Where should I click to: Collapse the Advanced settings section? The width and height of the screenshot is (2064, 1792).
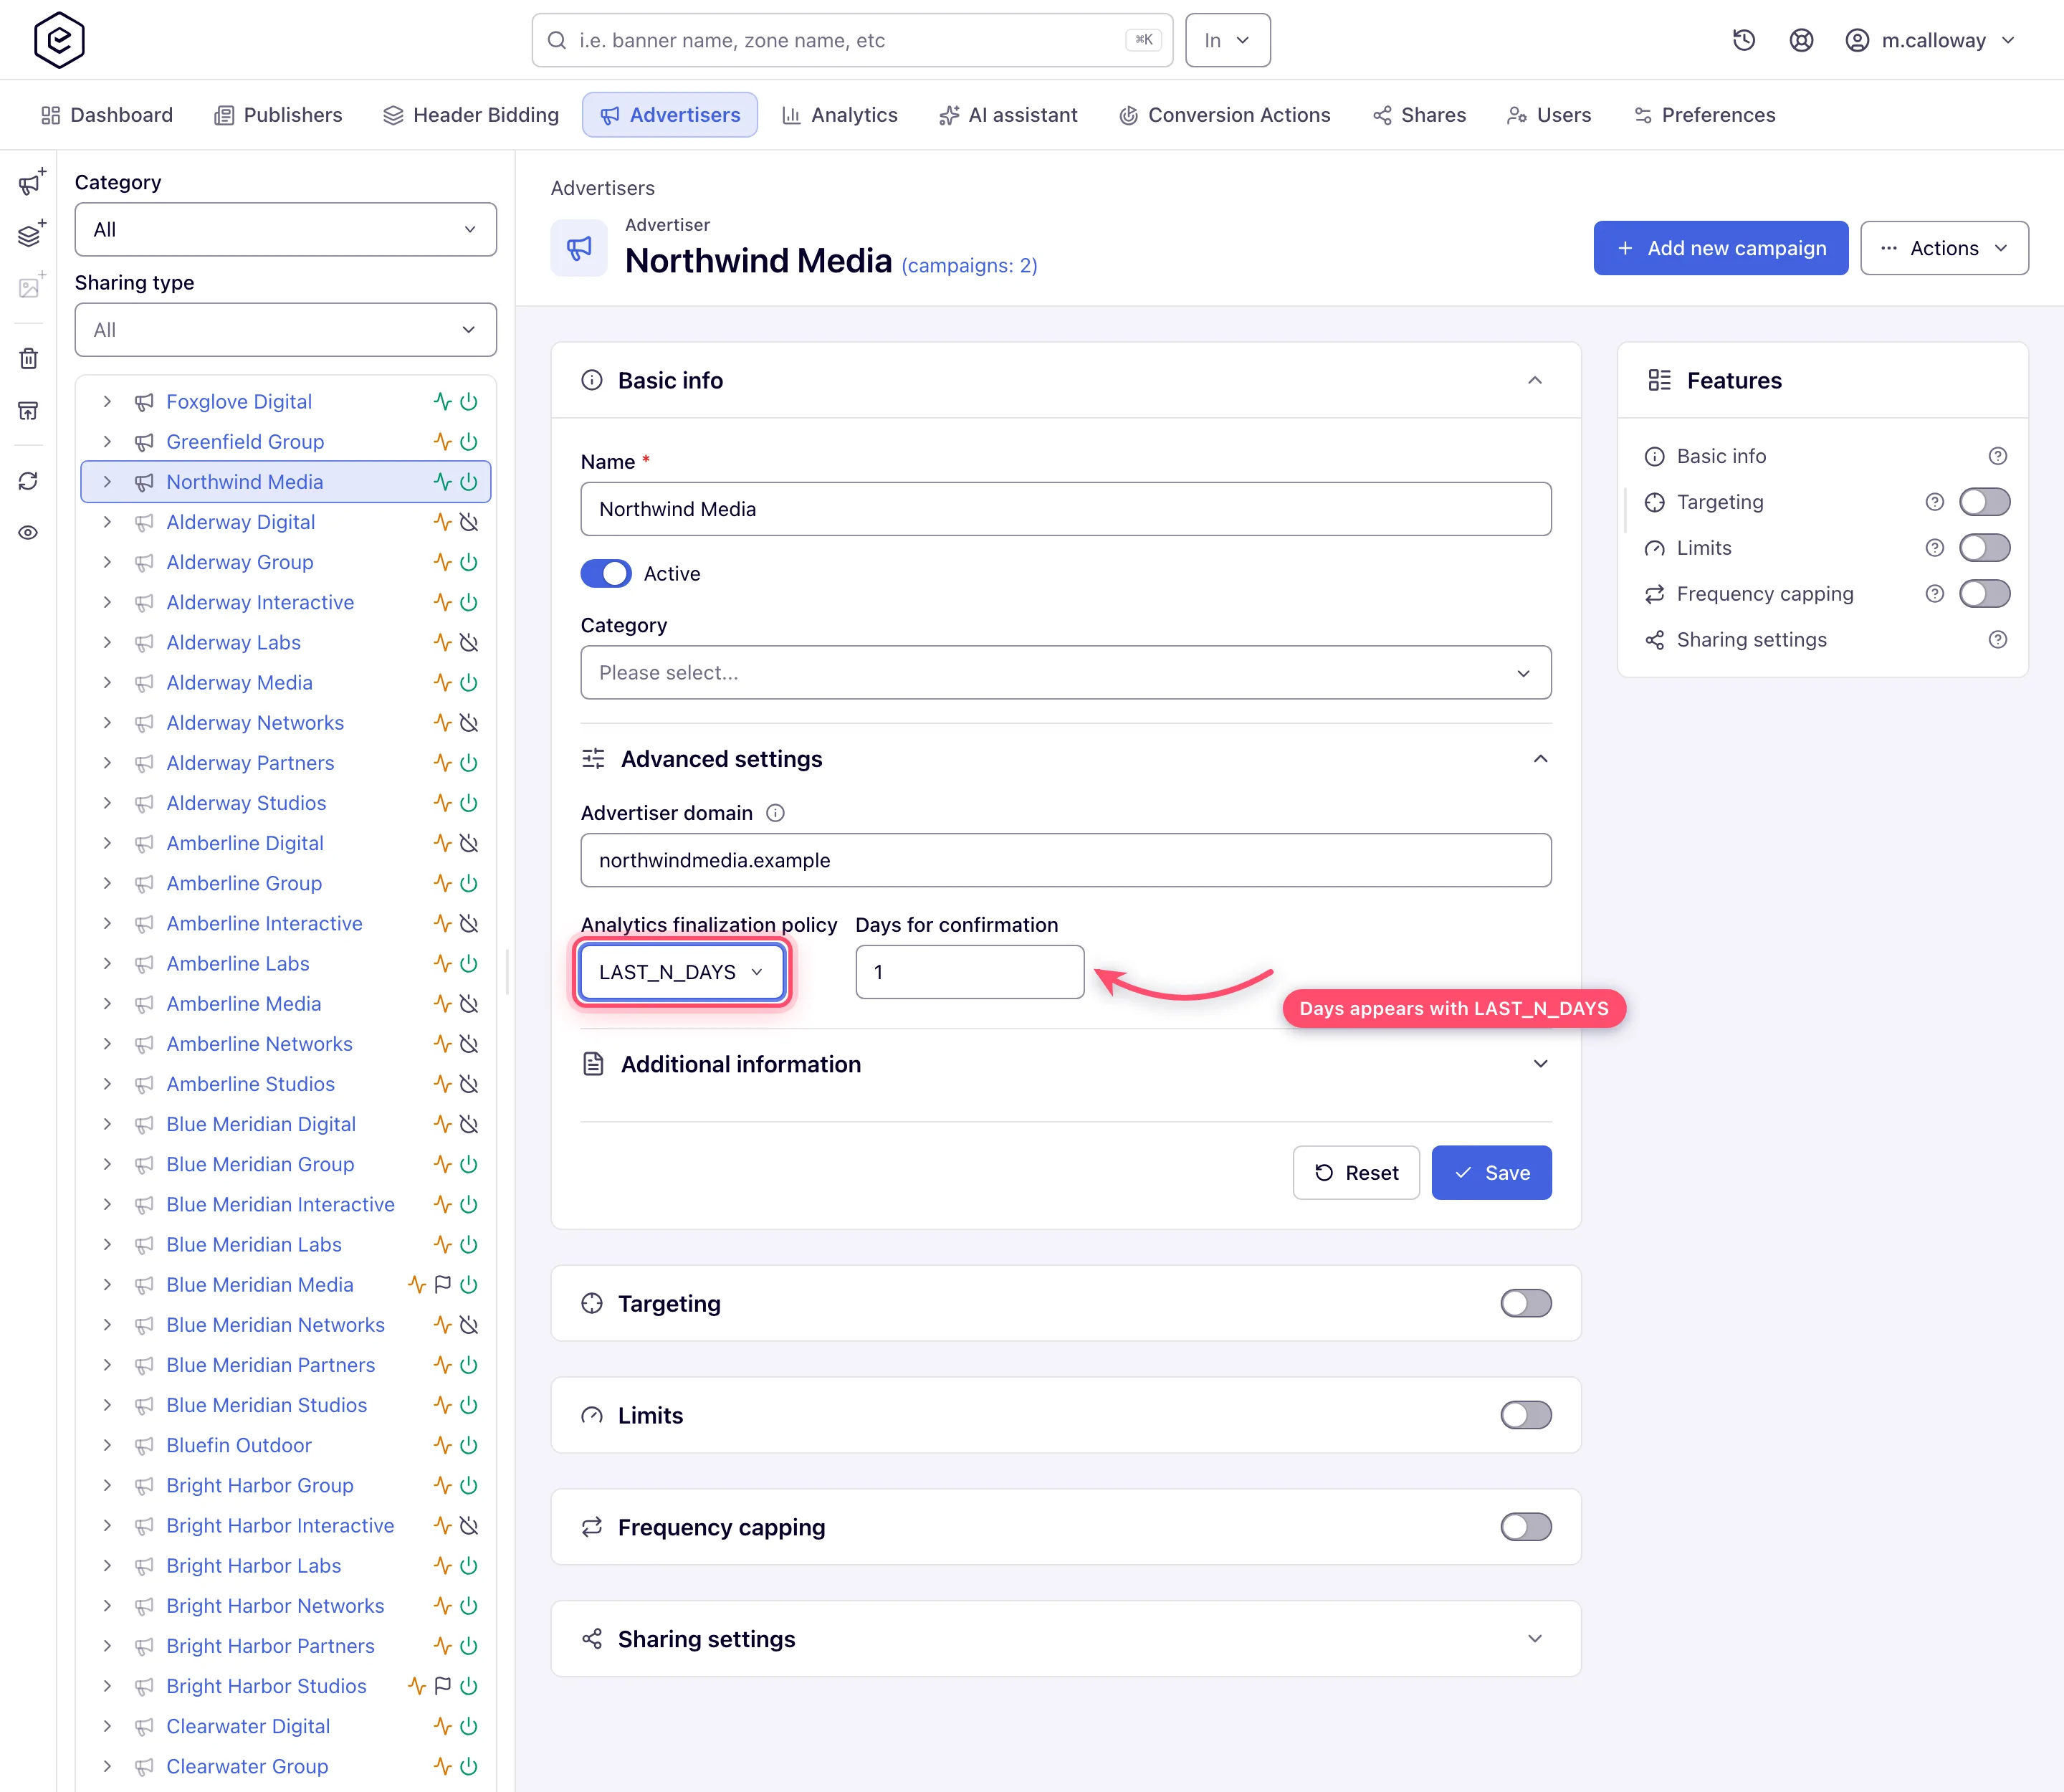click(1541, 759)
